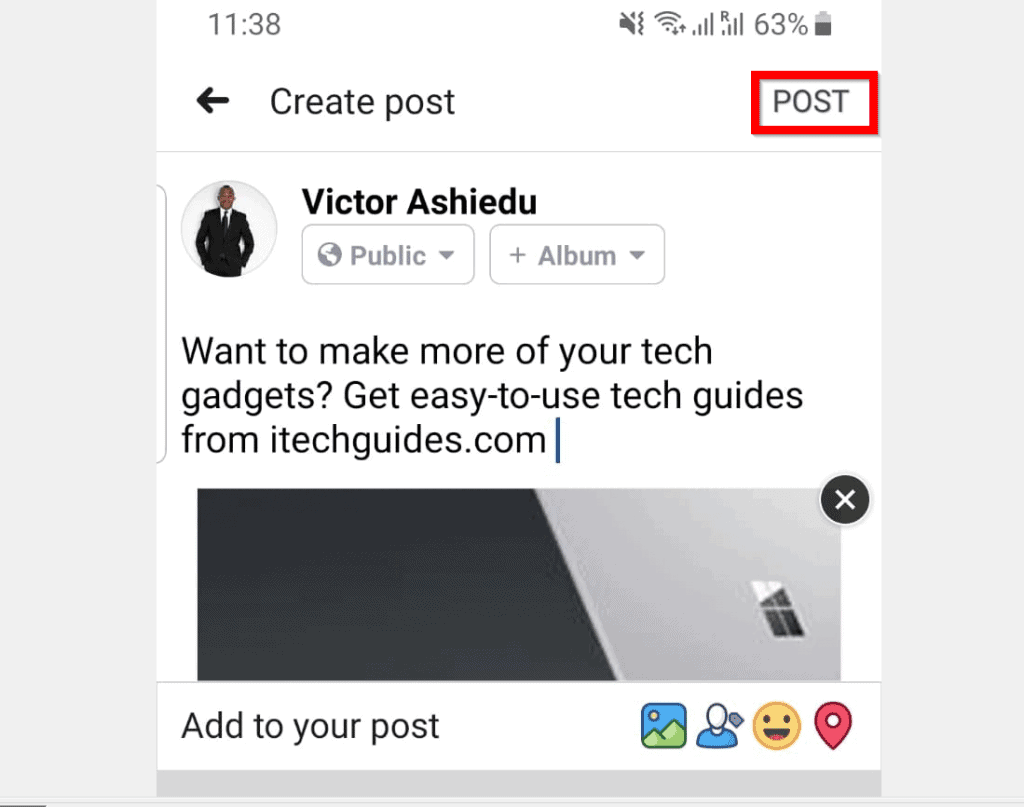
Task: Click the battery icon in status bar
Action: click(x=823, y=24)
